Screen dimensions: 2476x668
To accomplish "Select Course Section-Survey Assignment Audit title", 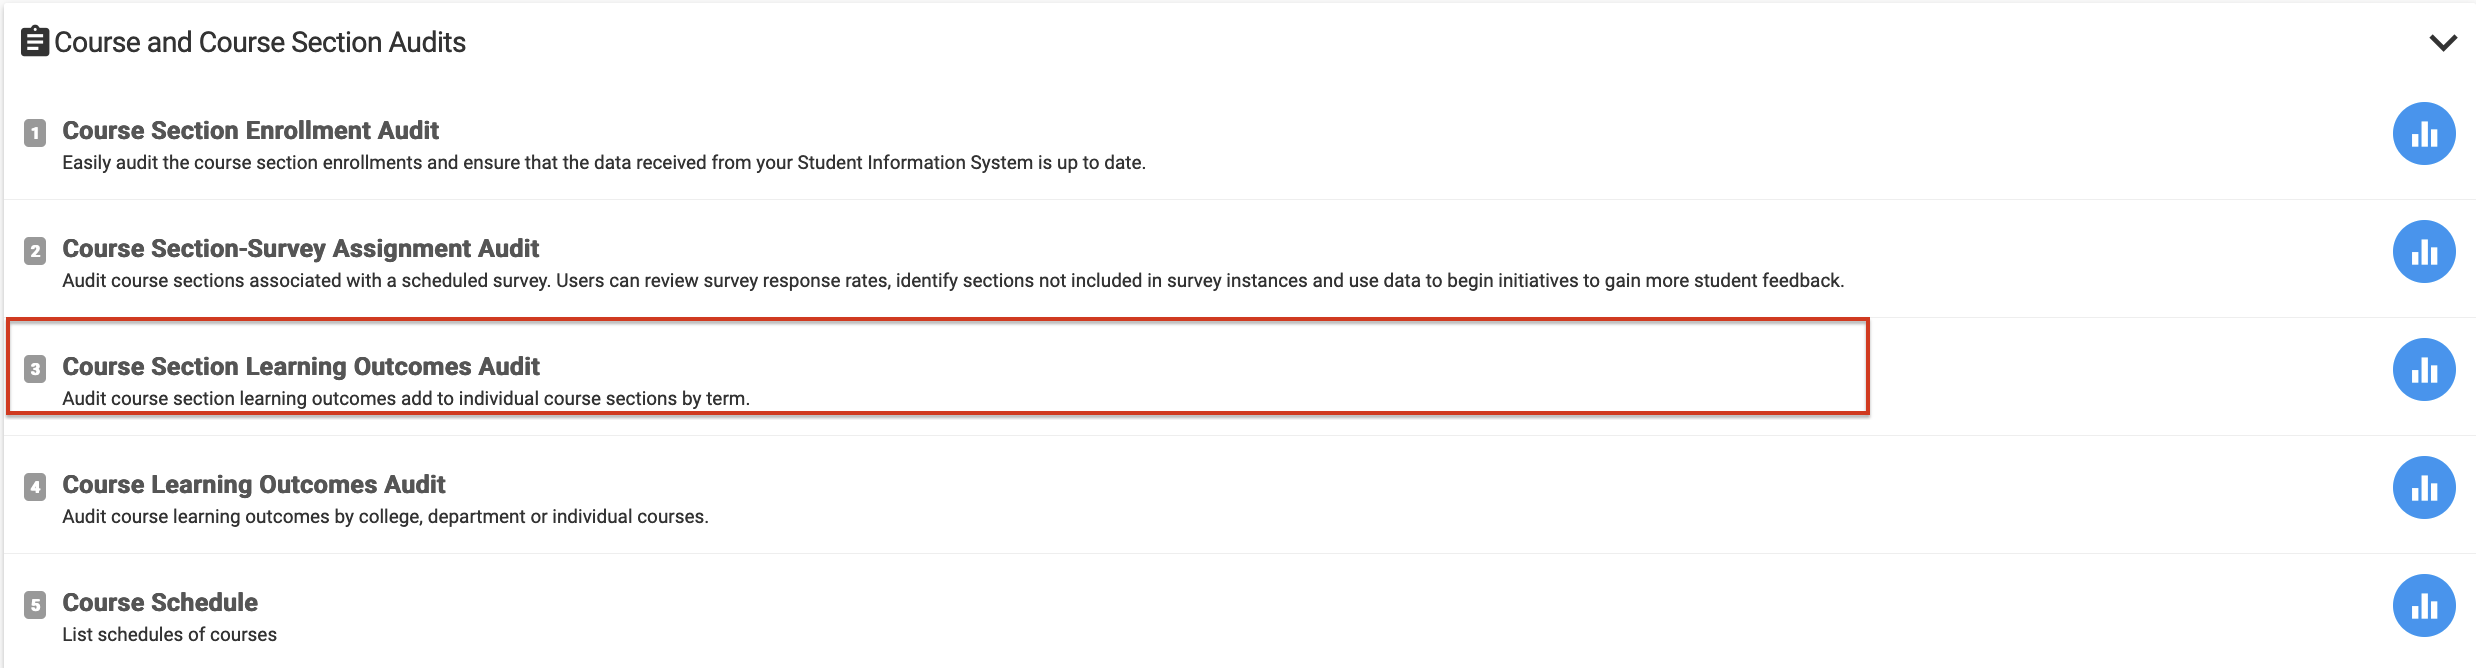I will click(x=300, y=249).
